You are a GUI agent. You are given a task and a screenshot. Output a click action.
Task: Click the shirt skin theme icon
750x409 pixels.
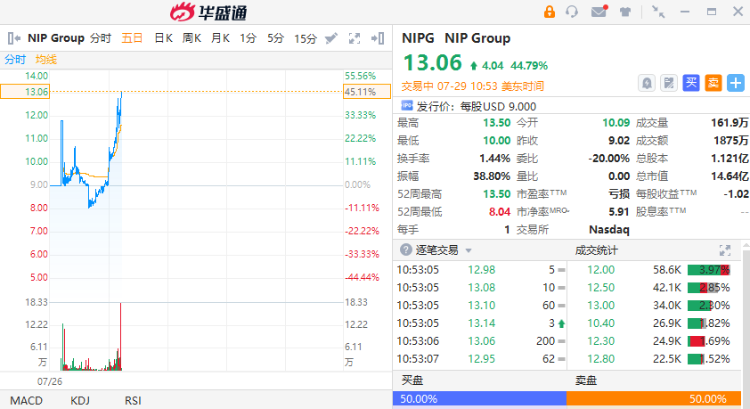pyautogui.click(x=625, y=12)
